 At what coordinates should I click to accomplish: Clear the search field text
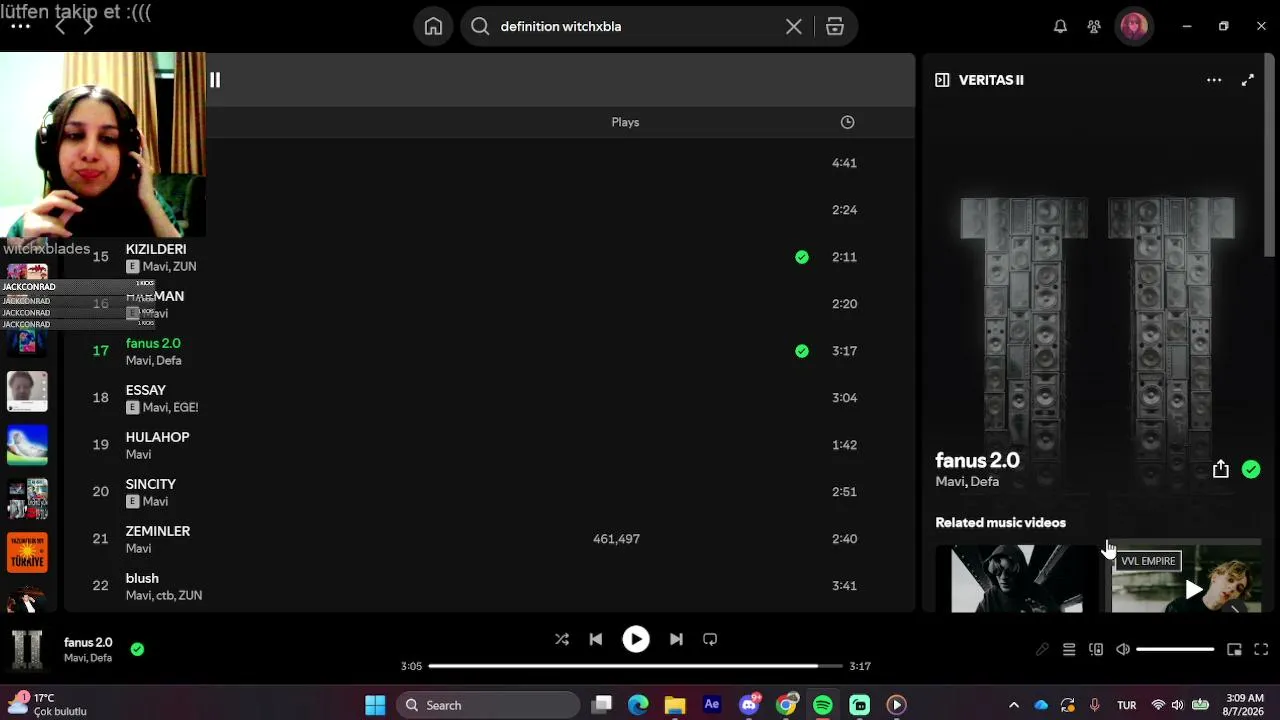(x=794, y=27)
